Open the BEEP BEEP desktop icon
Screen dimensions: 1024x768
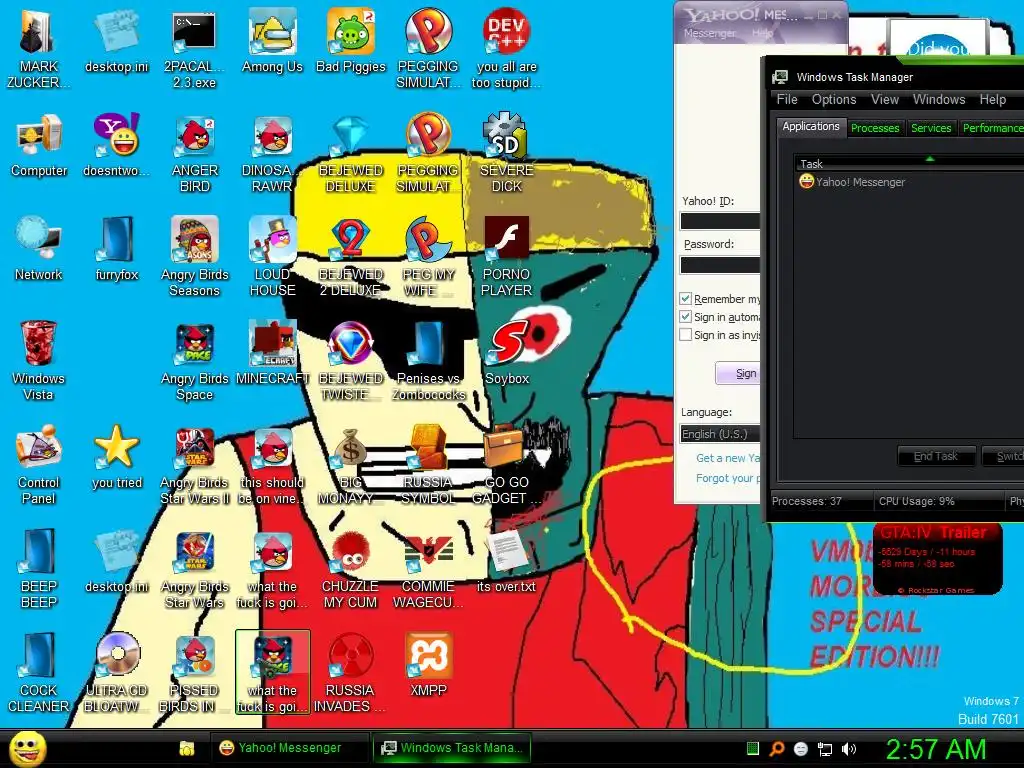point(39,568)
